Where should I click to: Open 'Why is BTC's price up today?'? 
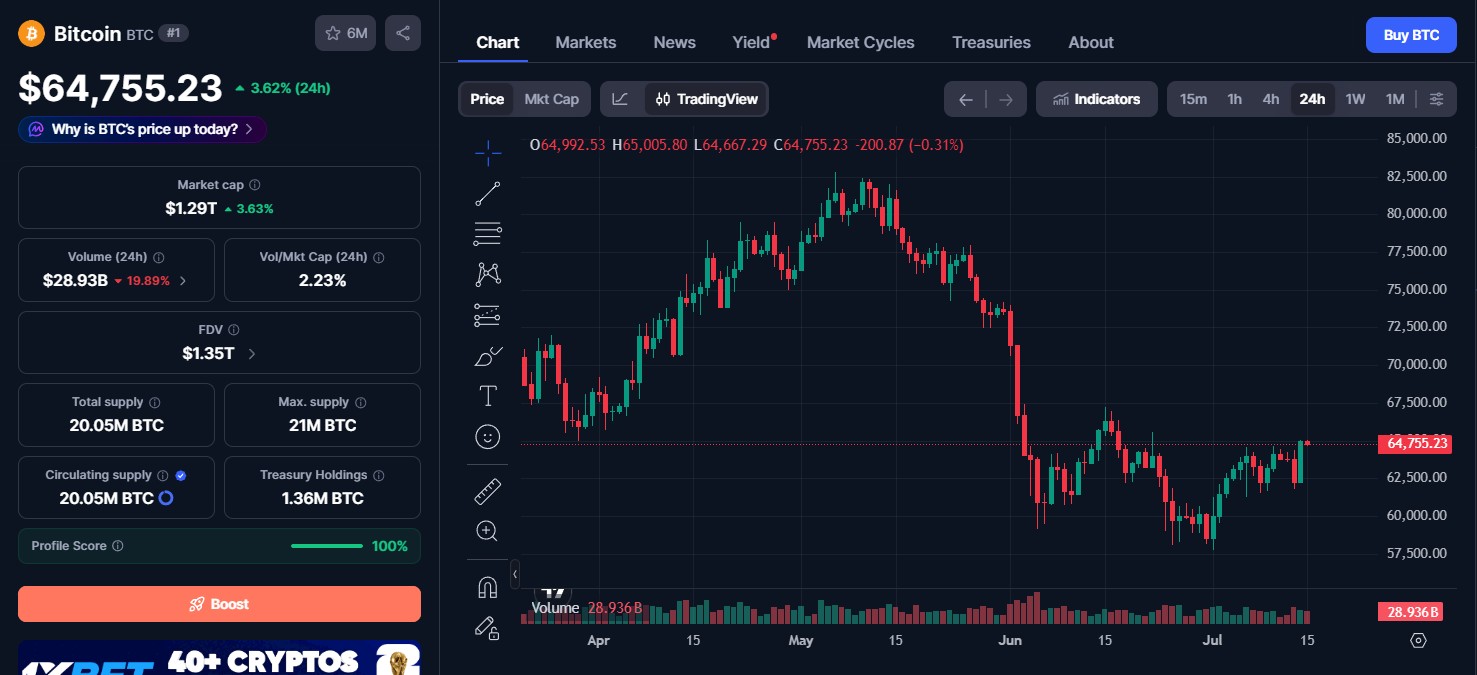coord(142,129)
